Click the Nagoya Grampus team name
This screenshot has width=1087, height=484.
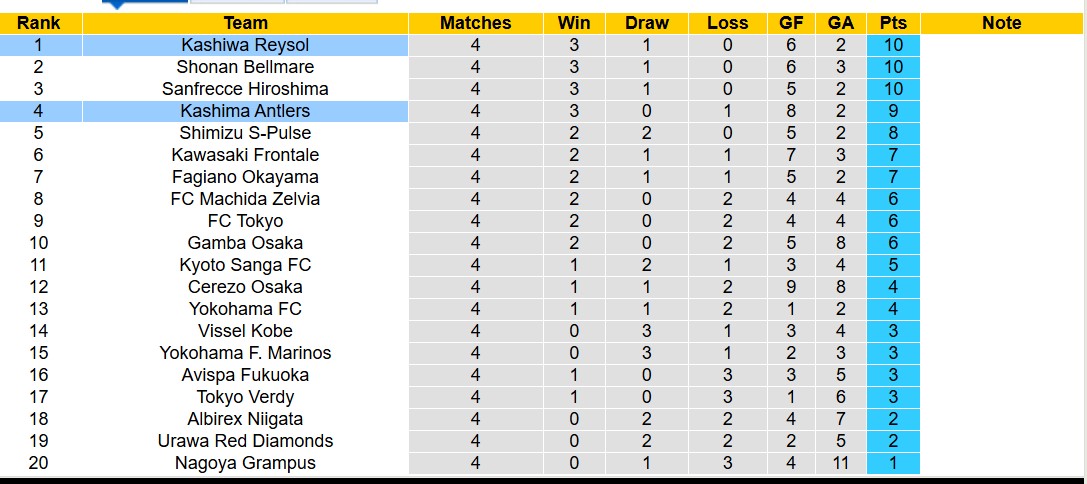click(245, 463)
